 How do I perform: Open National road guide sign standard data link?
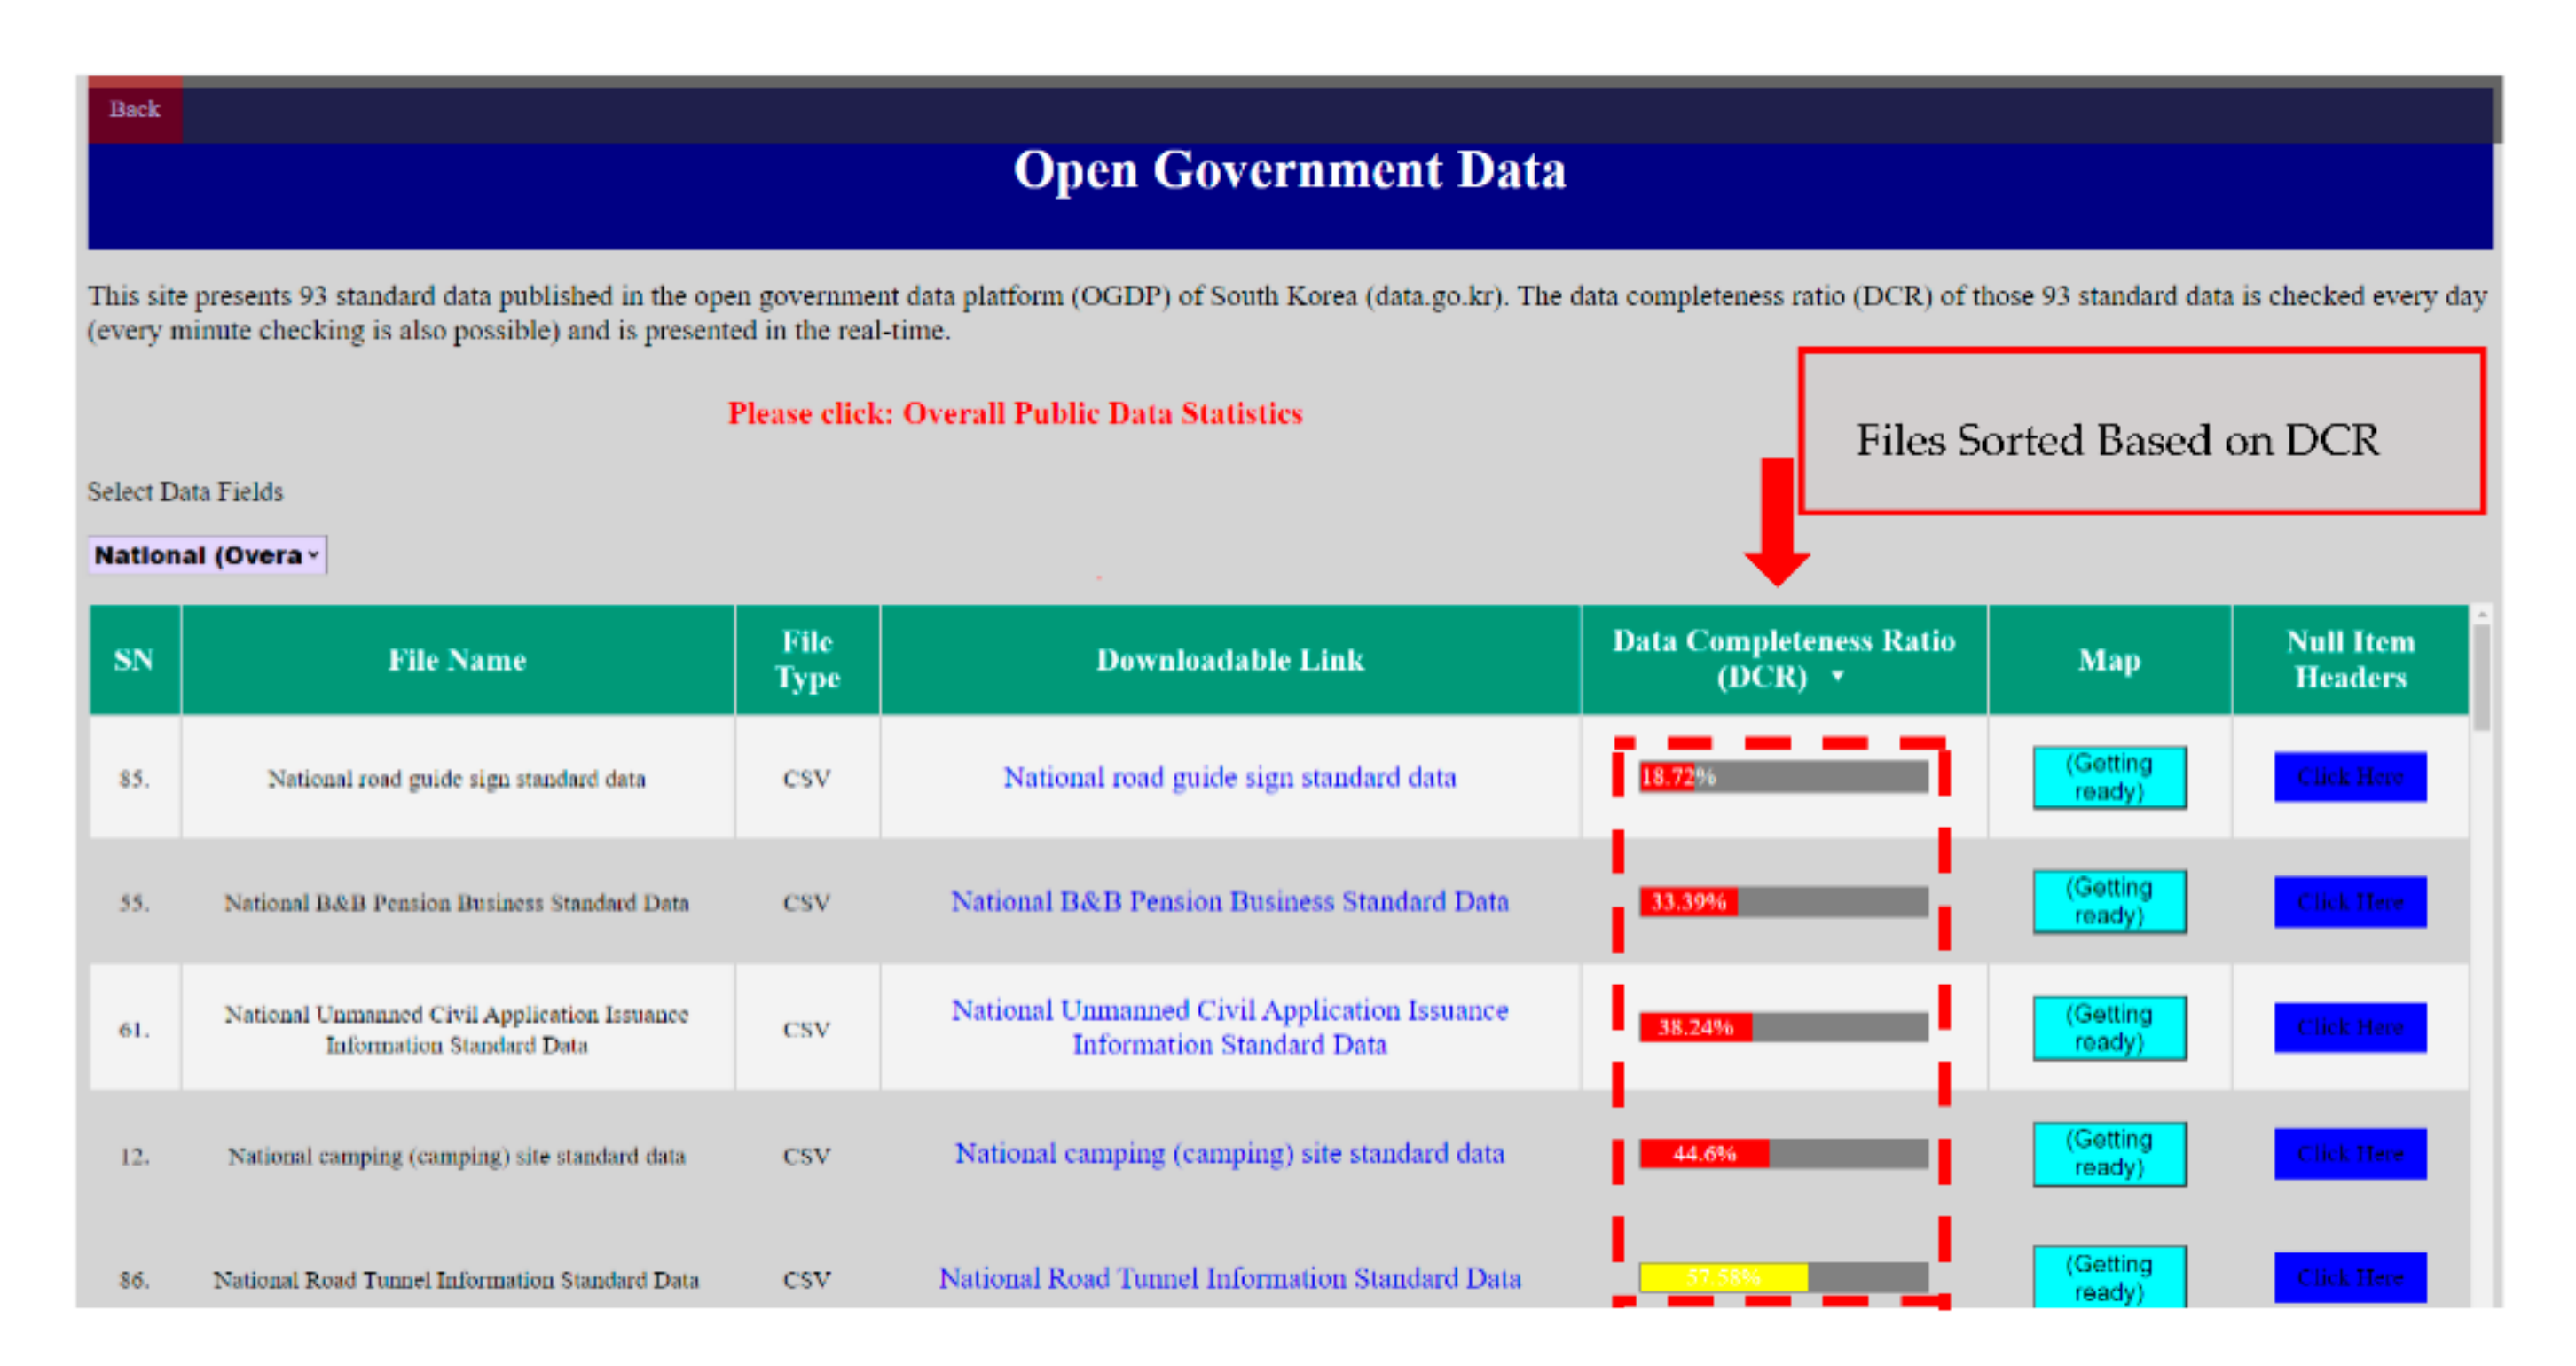(x=1229, y=777)
